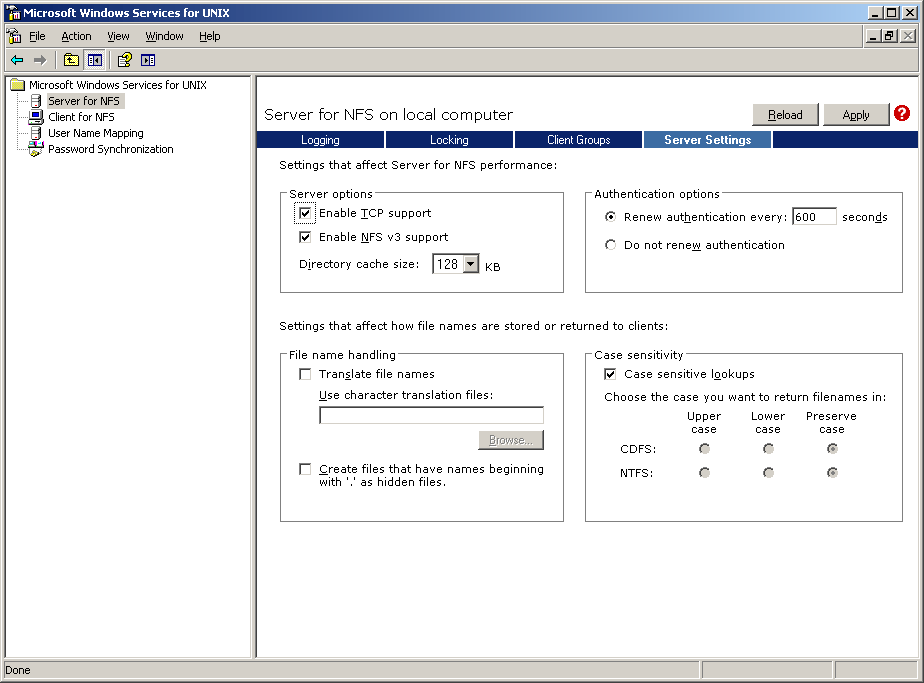Image resolution: width=924 pixels, height=683 pixels.
Task: Click the Forward arrow in the toolbar
Action: pyautogui.click(x=39, y=60)
